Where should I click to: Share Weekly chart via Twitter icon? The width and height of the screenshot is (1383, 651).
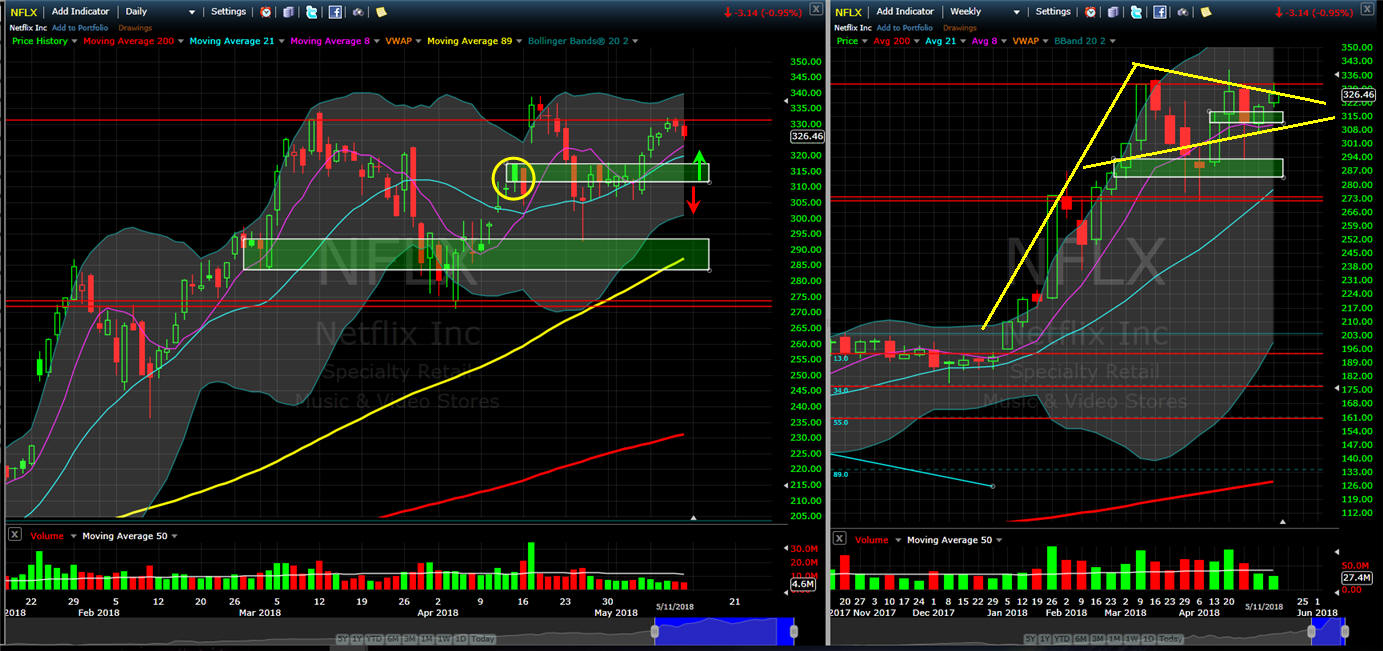(1136, 12)
